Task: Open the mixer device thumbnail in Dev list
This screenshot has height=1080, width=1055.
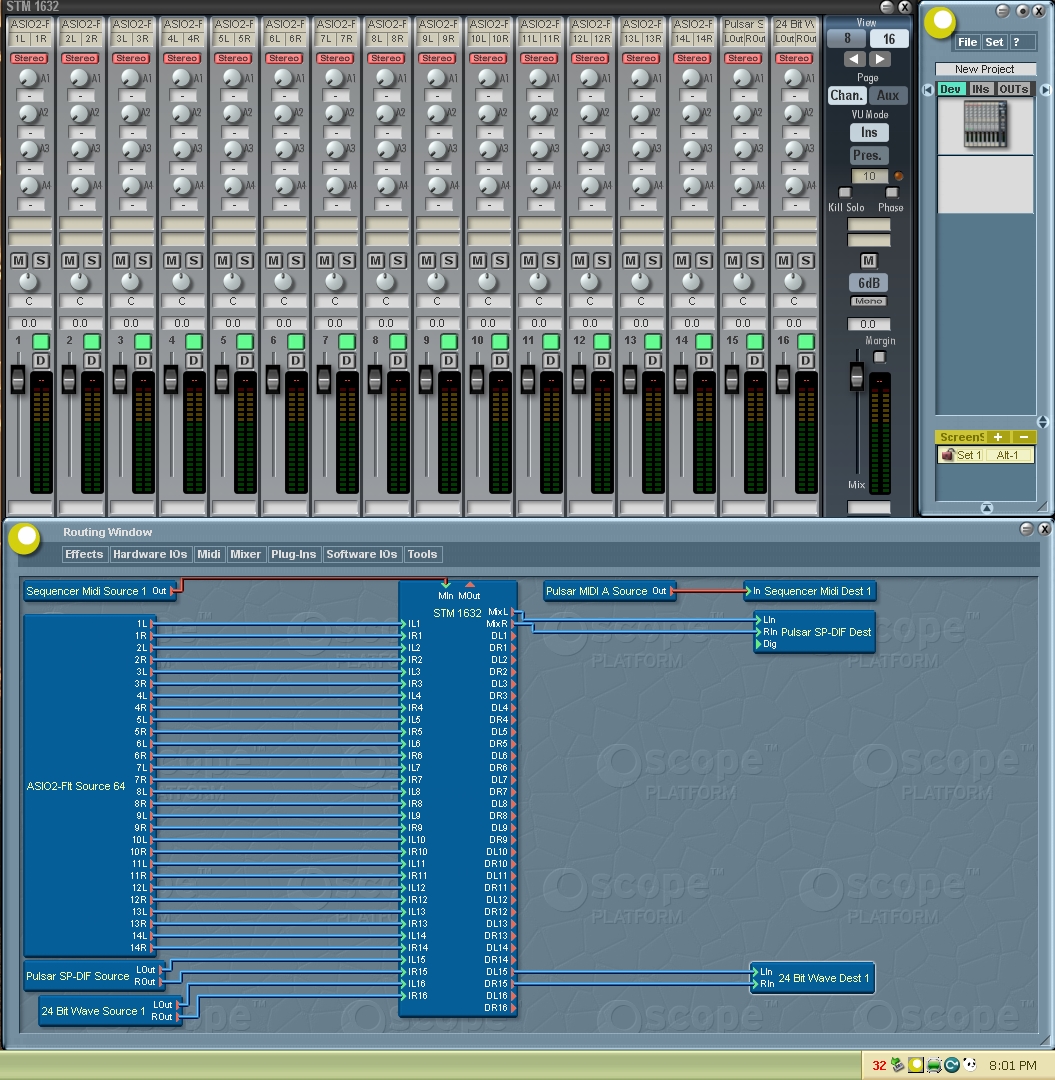Action: click(x=985, y=125)
